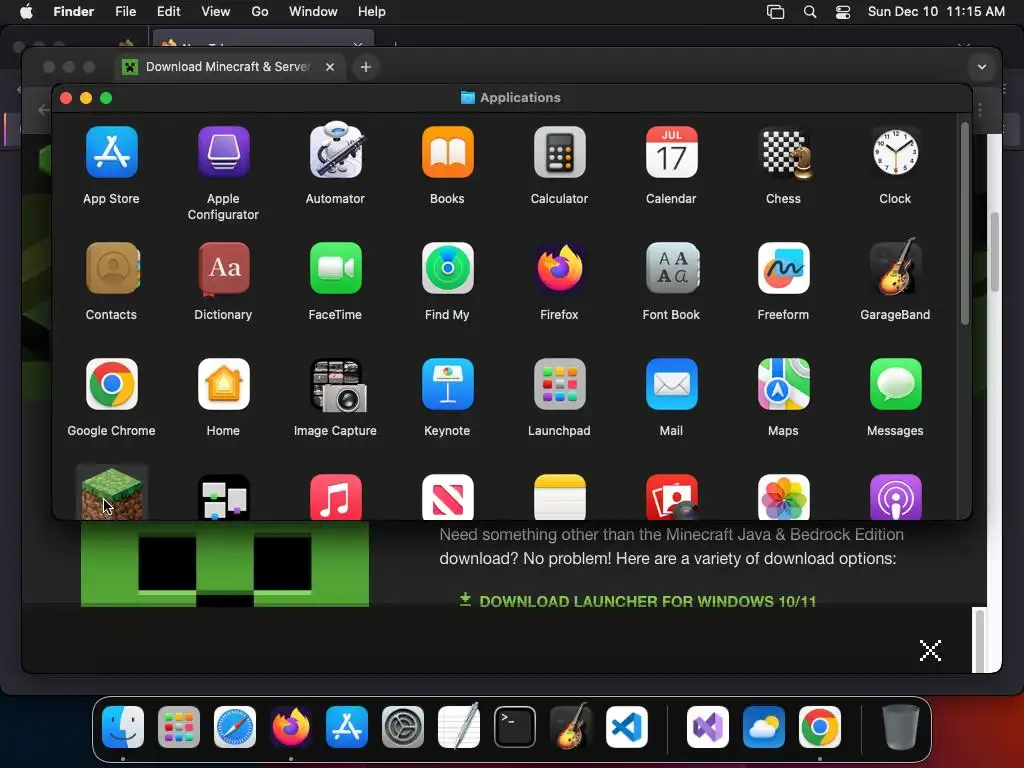Image resolution: width=1024 pixels, height=768 pixels.
Task: Open the Finder menu in menu bar
Action: [73, 11]
